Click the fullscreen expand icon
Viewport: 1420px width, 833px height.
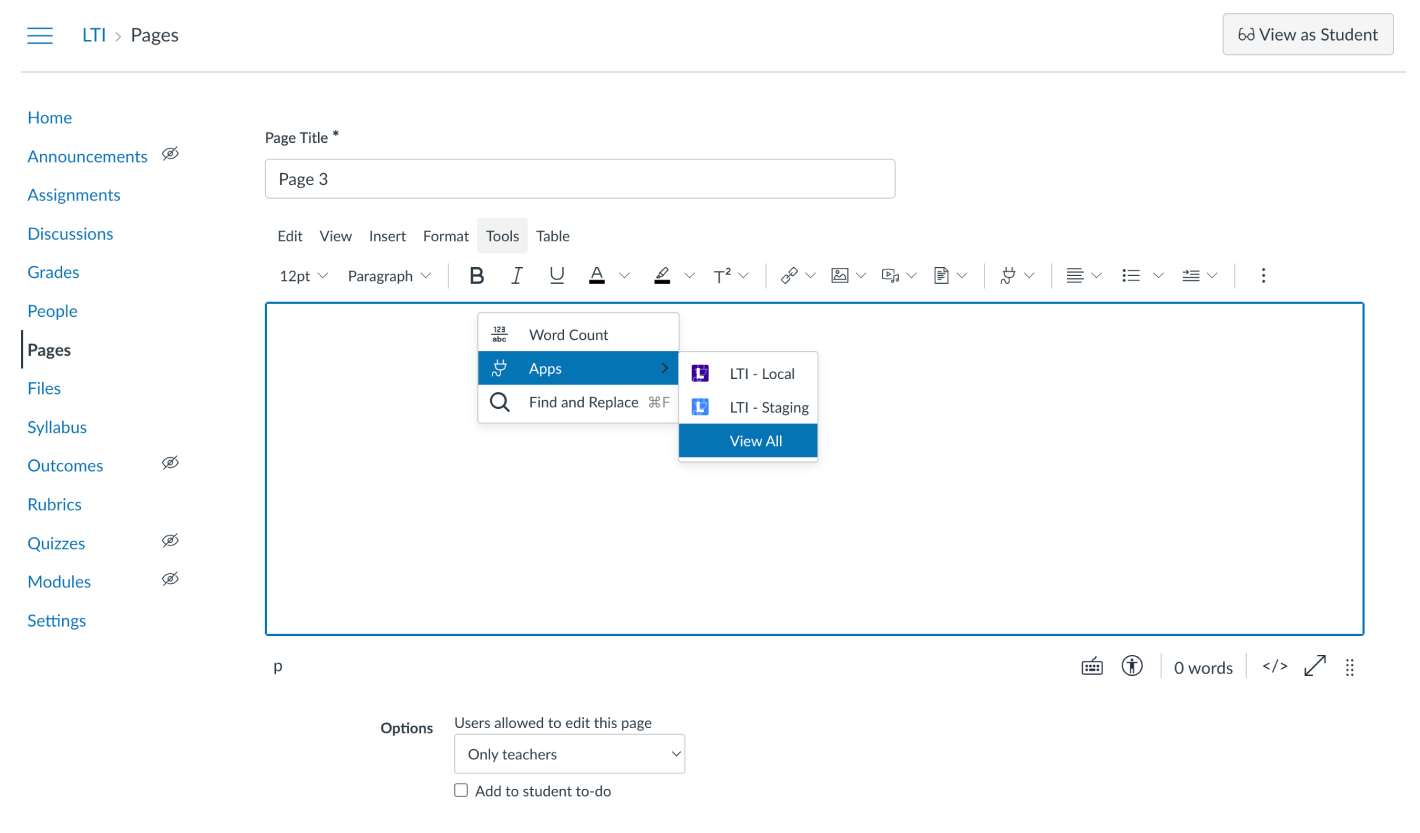tap(1315, 666)
